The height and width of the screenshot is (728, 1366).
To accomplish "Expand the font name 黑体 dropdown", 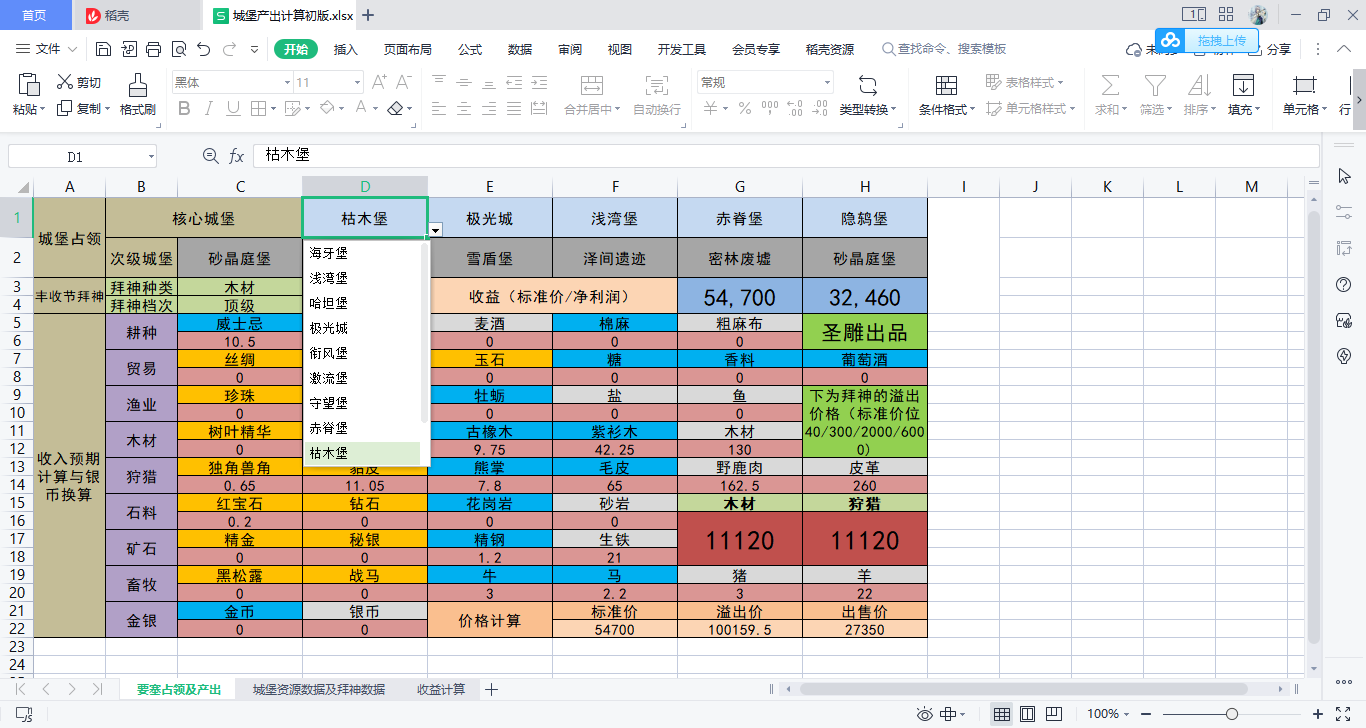I will [286, 82].
